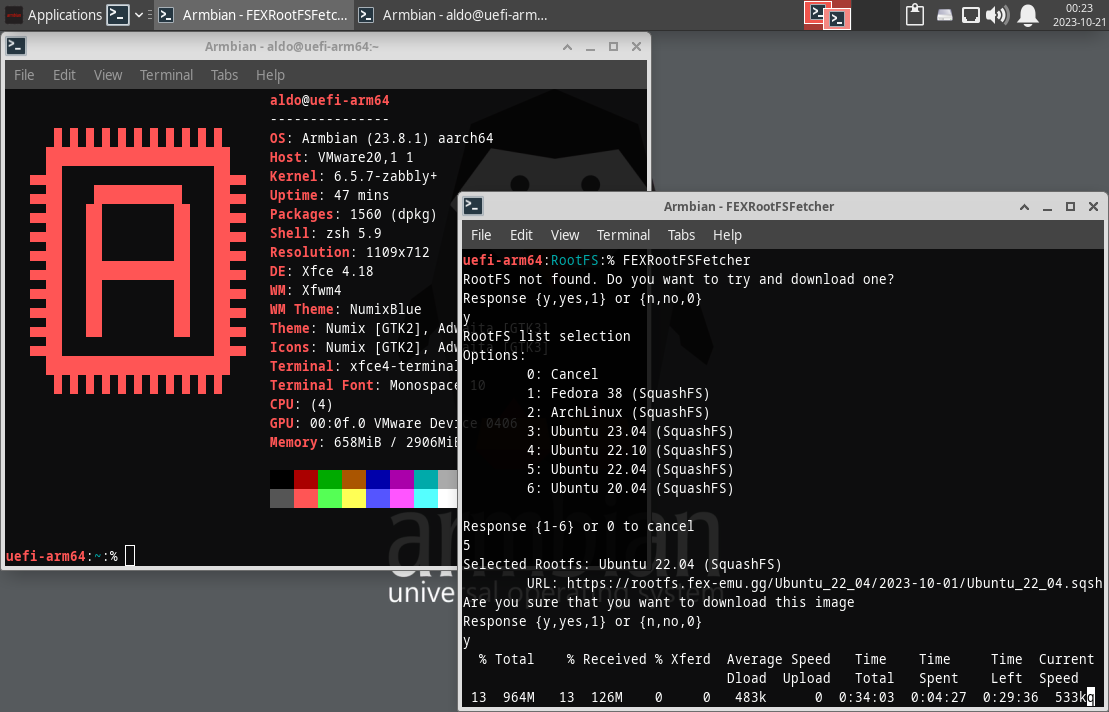
Task: Click the window menu icon of aldo@uefi-arm64 terminal
Action: coord(16,46)
